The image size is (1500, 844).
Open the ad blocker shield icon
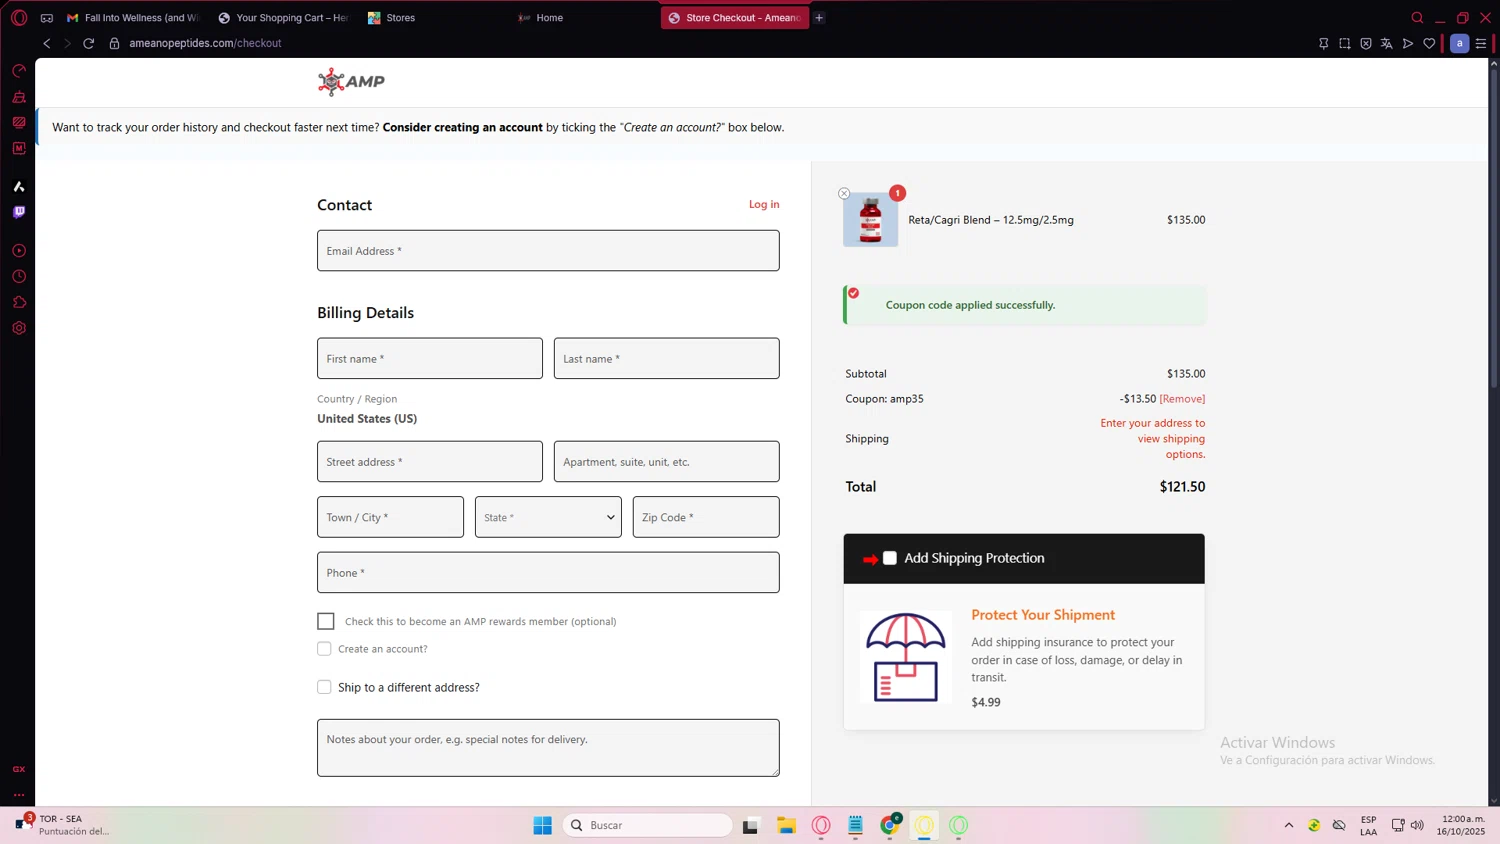(1365, 43)
